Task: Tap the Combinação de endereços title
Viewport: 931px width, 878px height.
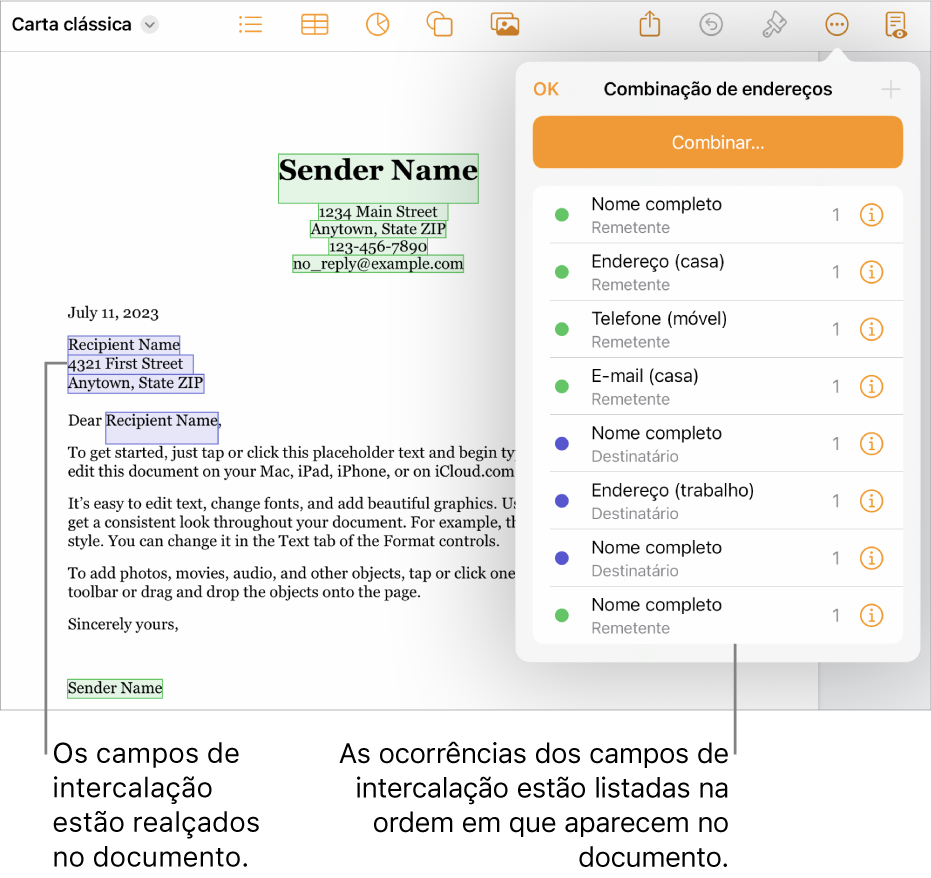Action: pyautogui.click(x=718, y=89)
